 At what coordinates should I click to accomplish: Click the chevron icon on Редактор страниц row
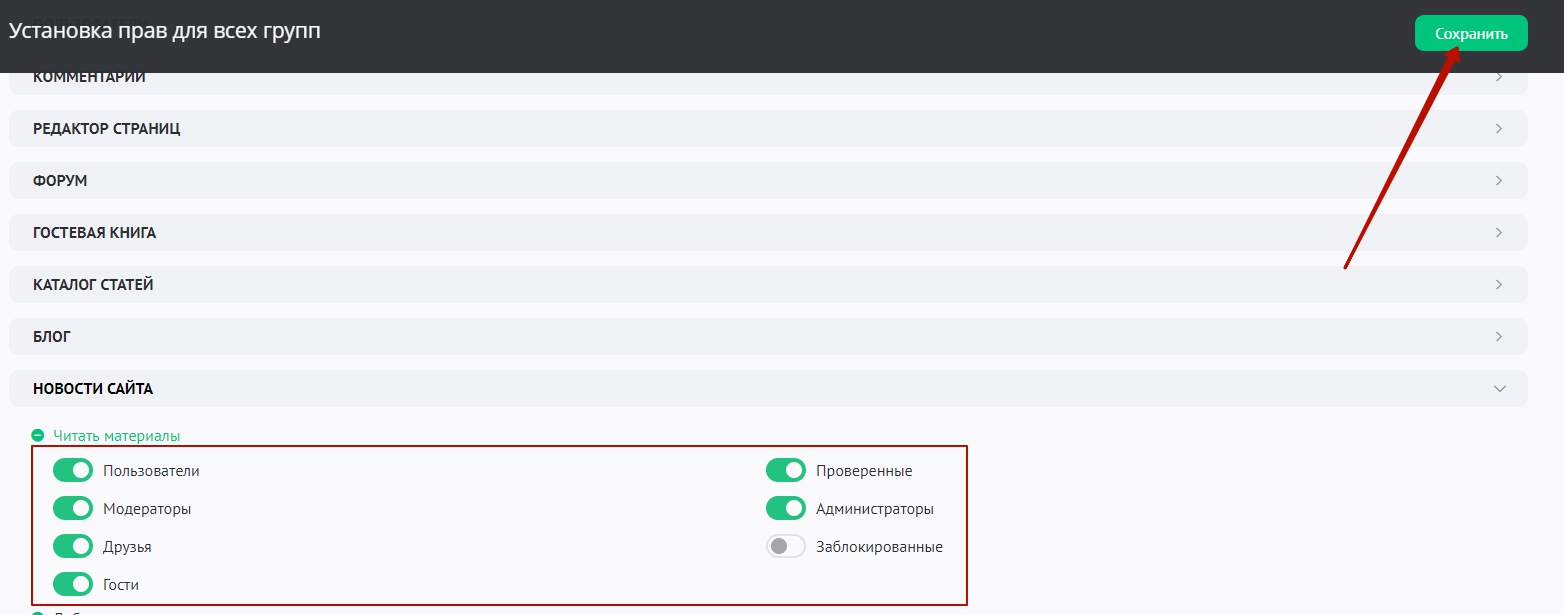(x=1498, y=129)
